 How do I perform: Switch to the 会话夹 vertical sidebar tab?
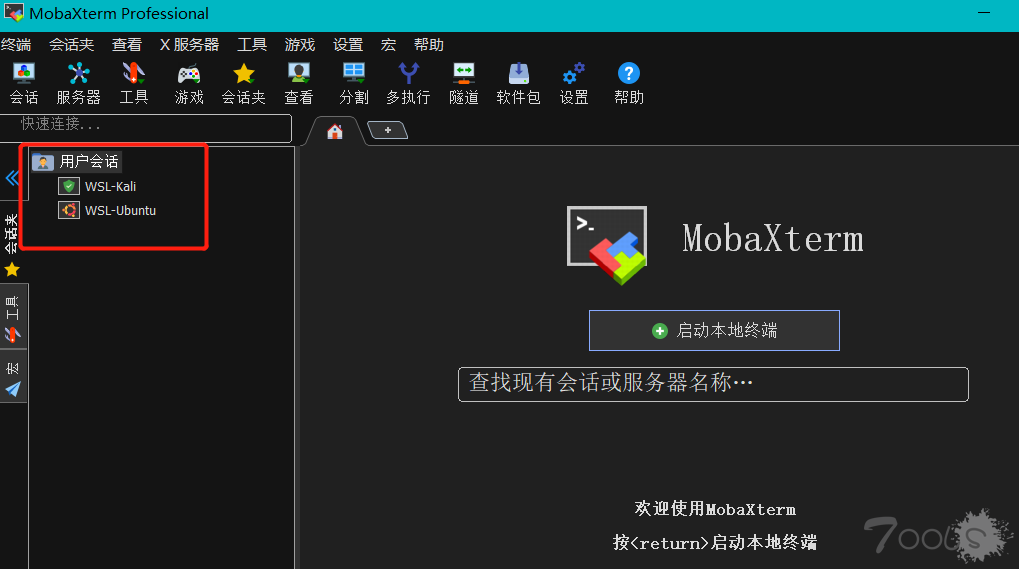[x=12, y=244]
